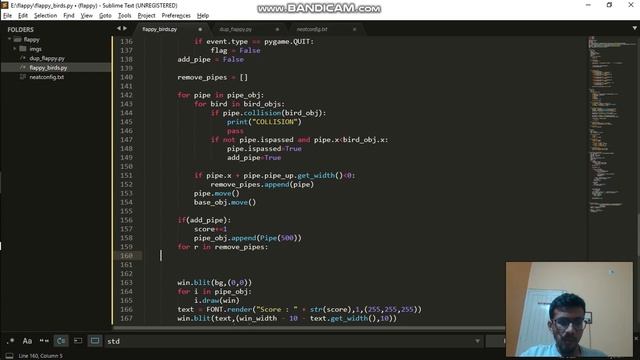Image resolution: width=640 pixels, height=360 pixels.
Task: Close the dup_flappy.py tab via unsaved dot
Action: click(277, 29)
